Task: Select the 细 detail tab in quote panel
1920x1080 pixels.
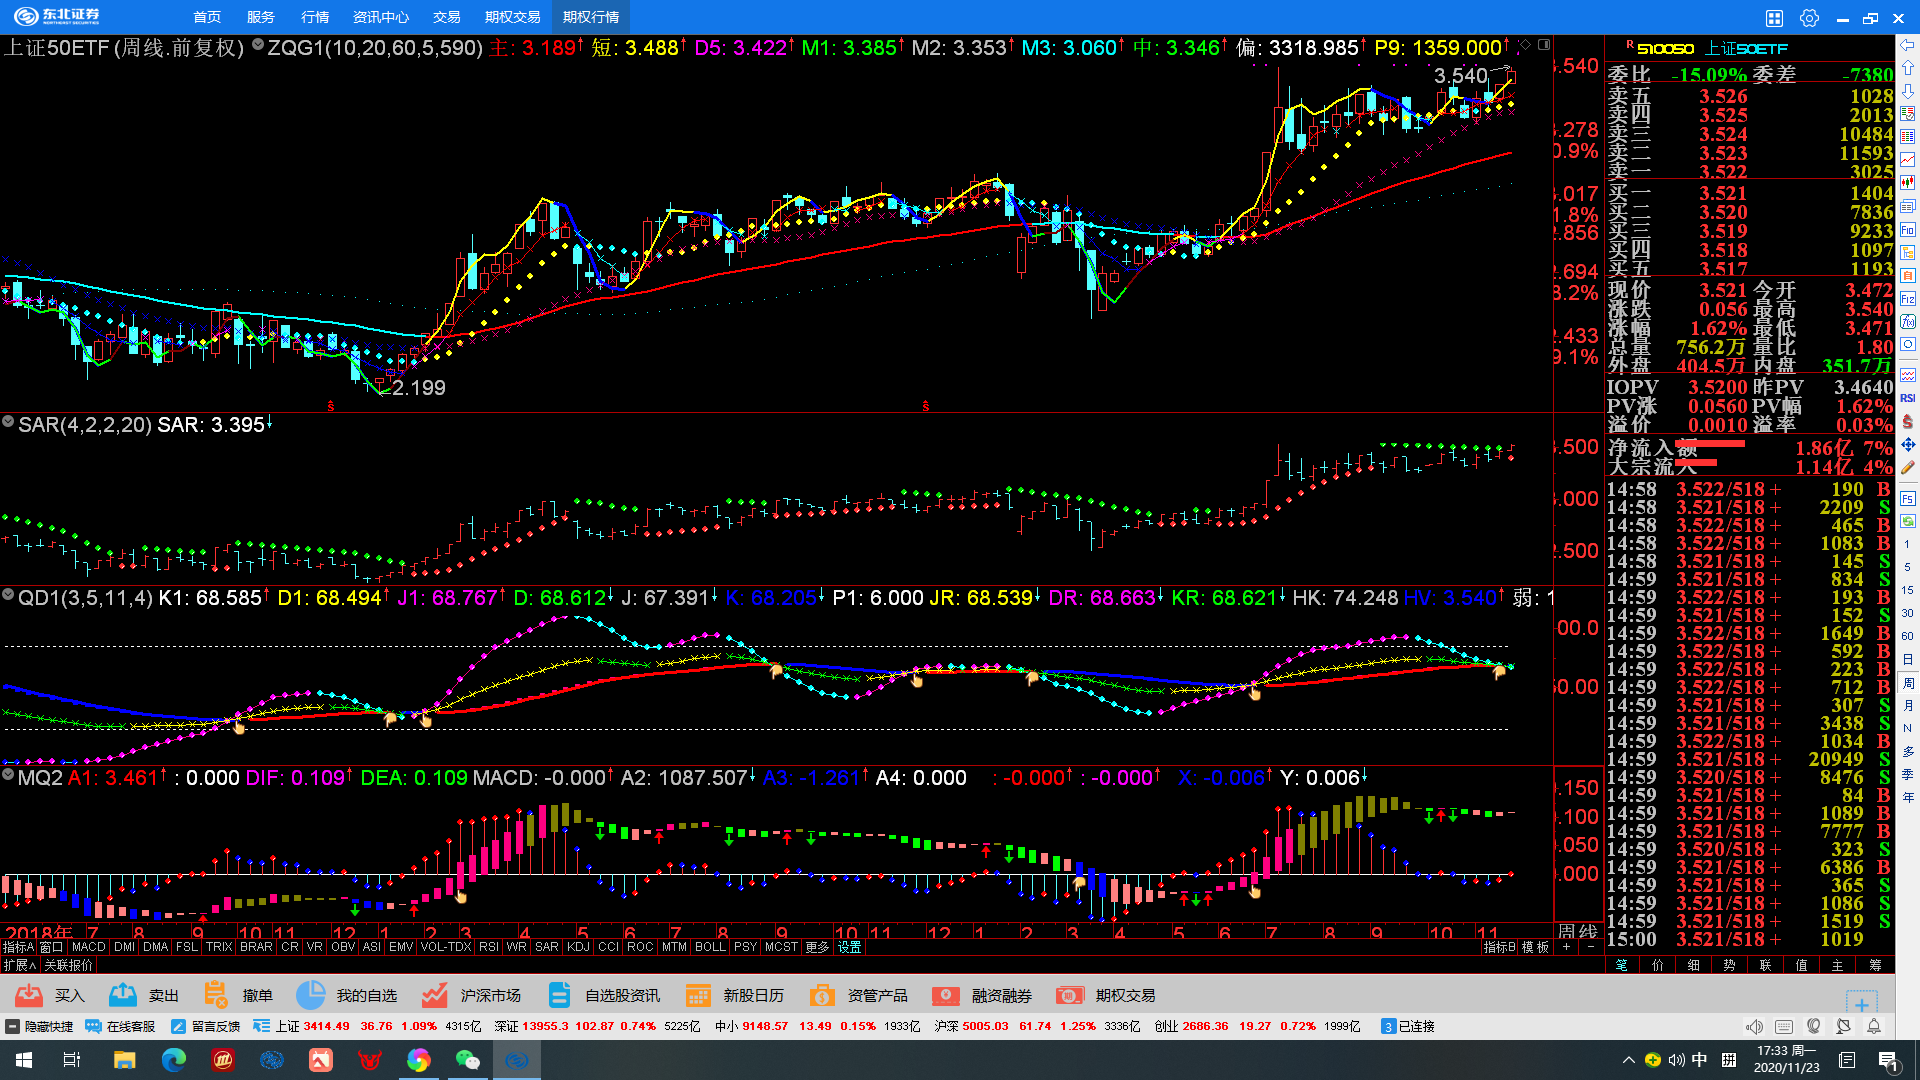Action: (1693, 965)
